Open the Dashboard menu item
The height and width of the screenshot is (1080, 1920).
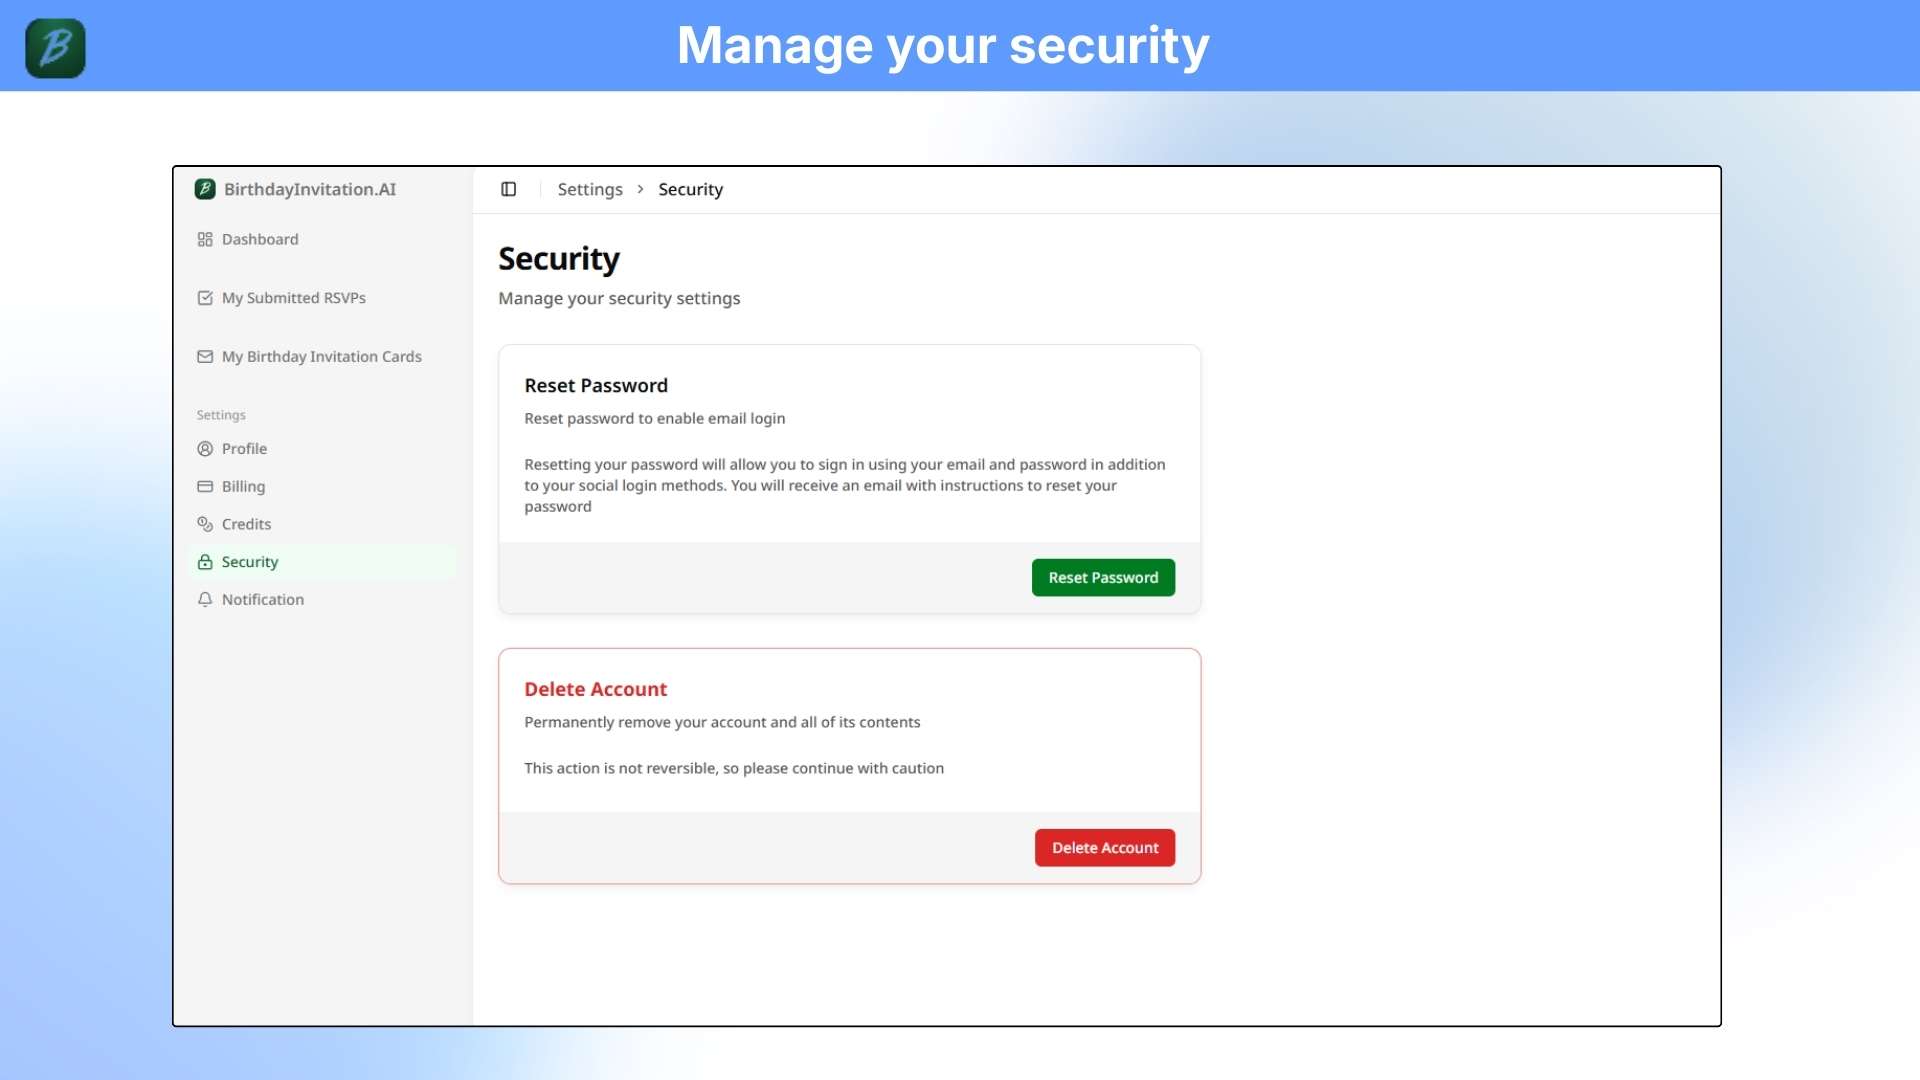pos(260,239)
